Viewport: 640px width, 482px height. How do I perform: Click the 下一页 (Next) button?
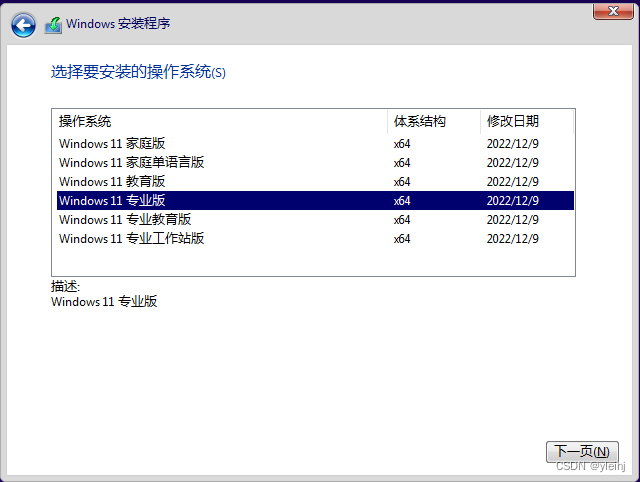coord(582,452)
